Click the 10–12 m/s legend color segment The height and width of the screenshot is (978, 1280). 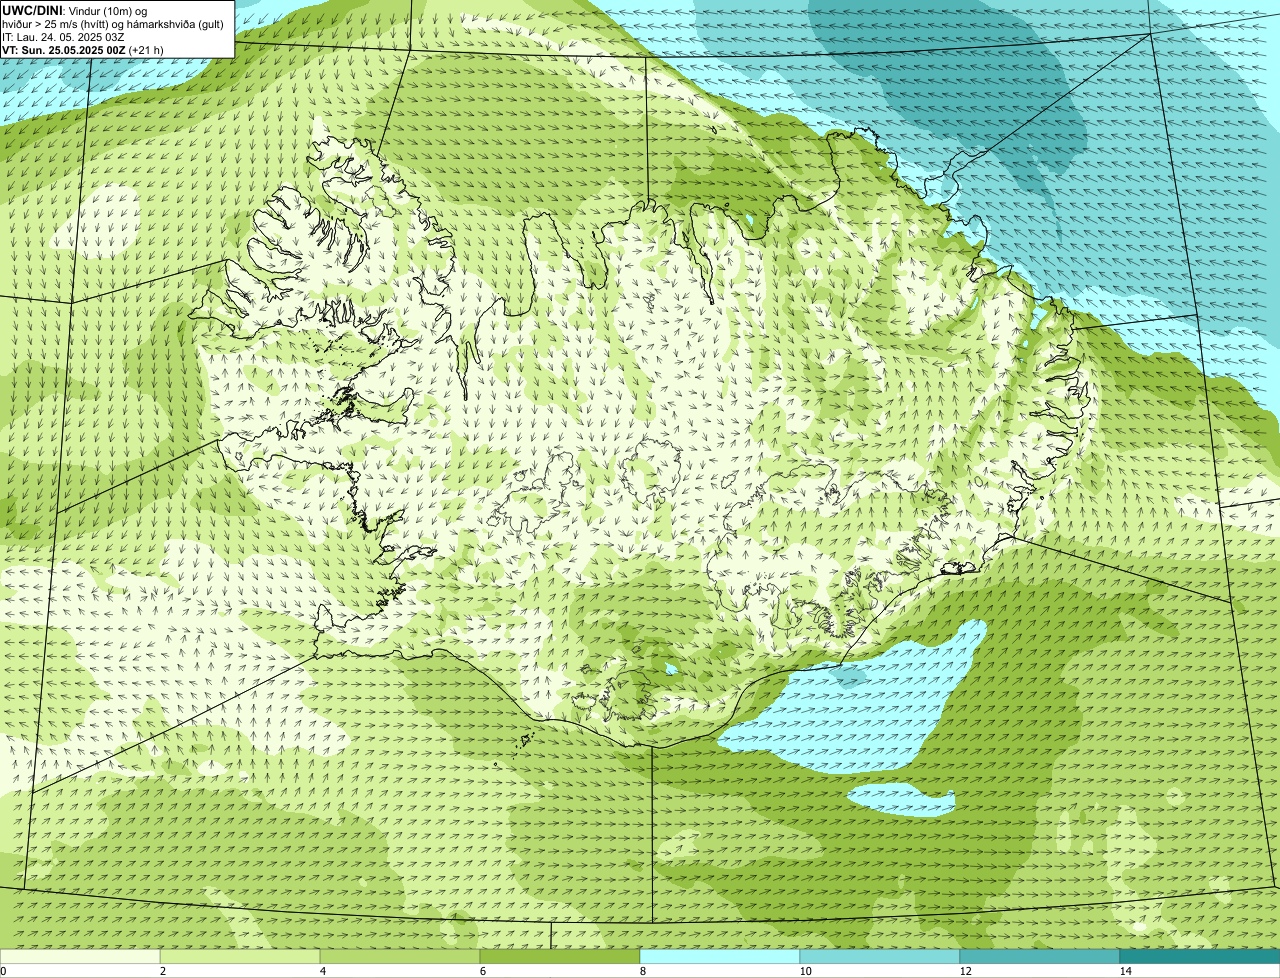coord(880,956)
